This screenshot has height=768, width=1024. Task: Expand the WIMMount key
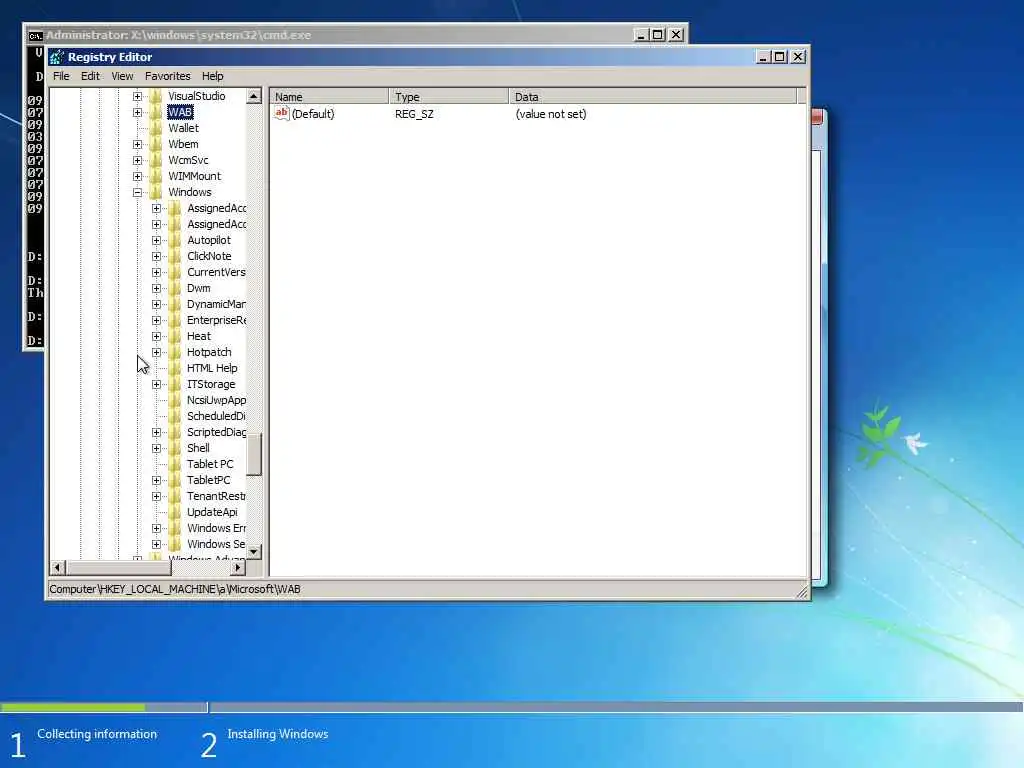[137, 176]
